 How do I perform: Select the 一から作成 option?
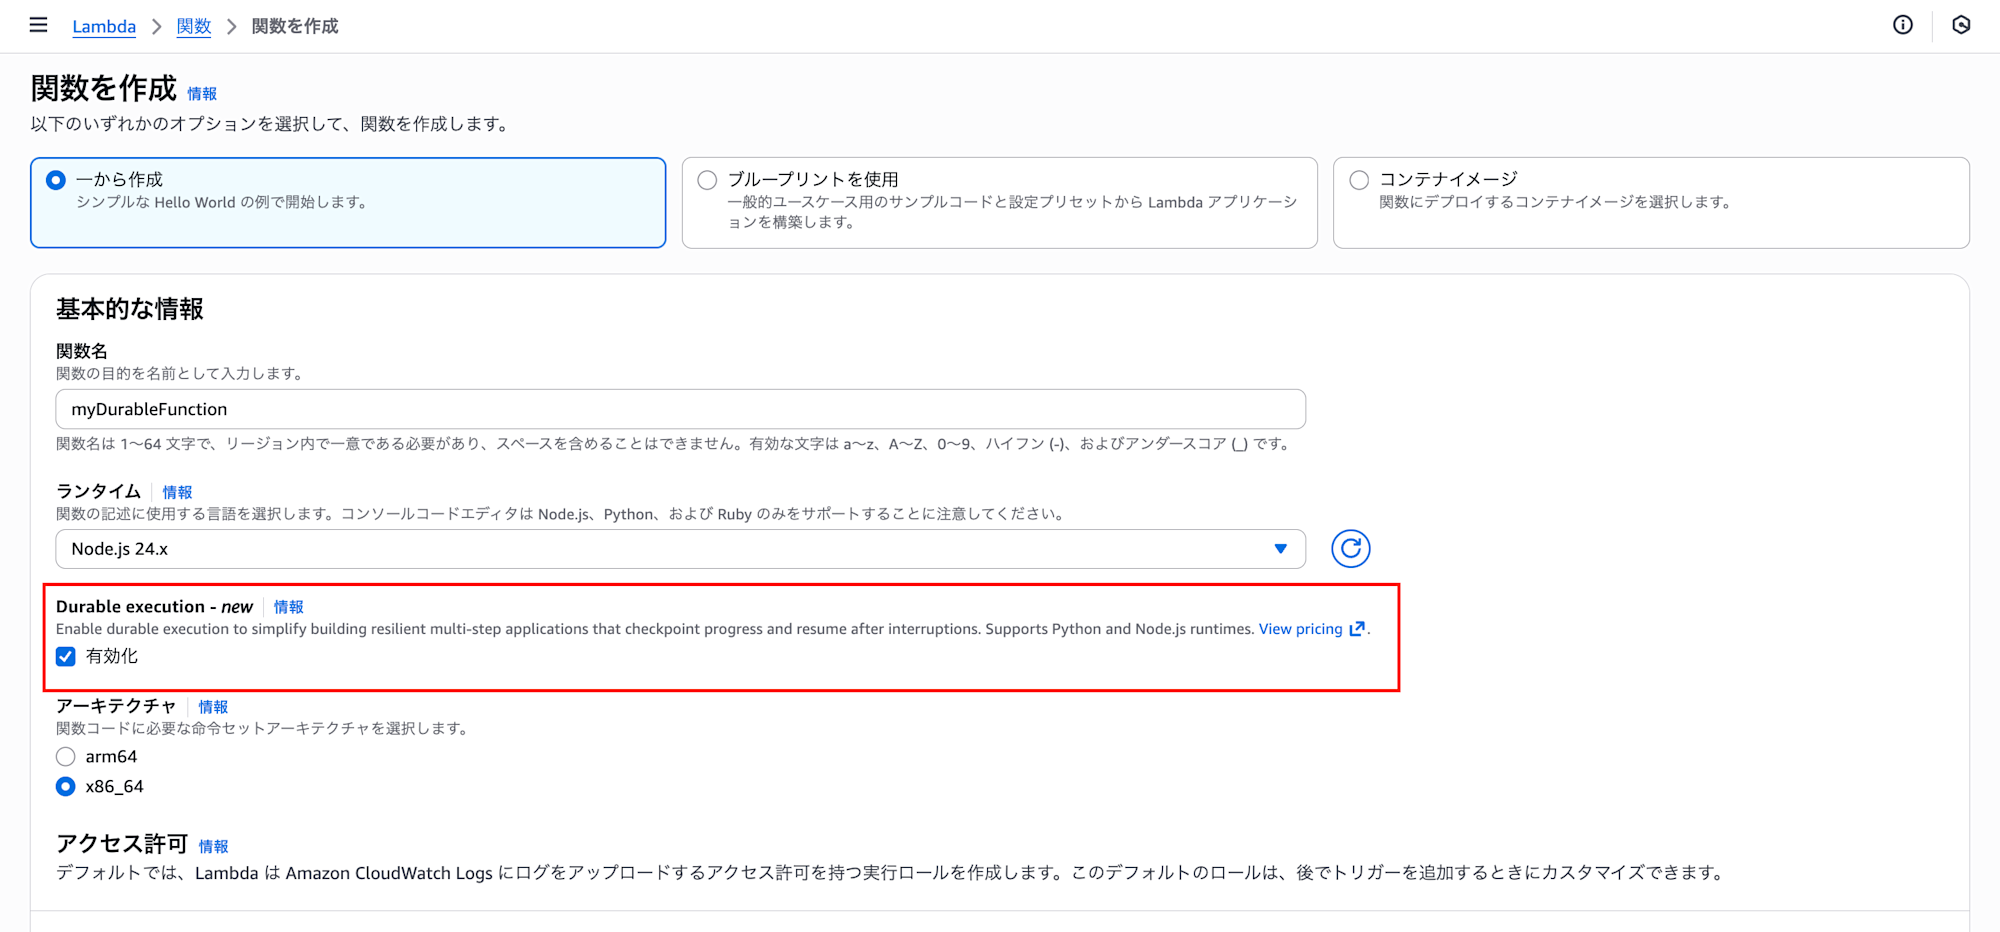point(57,180)
